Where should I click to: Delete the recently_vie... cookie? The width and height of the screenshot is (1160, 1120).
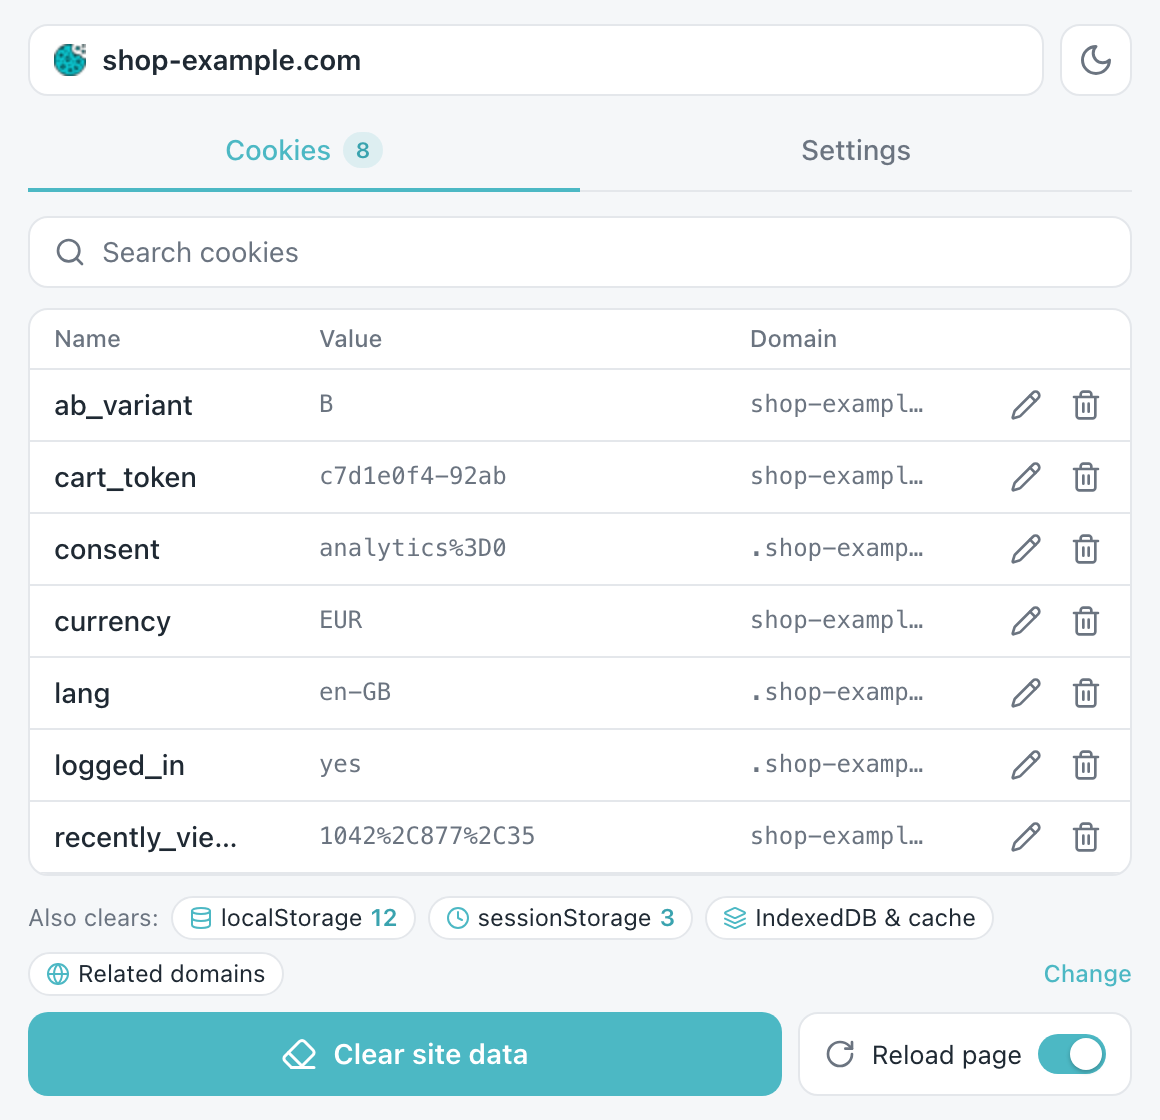coord(1086,837)
